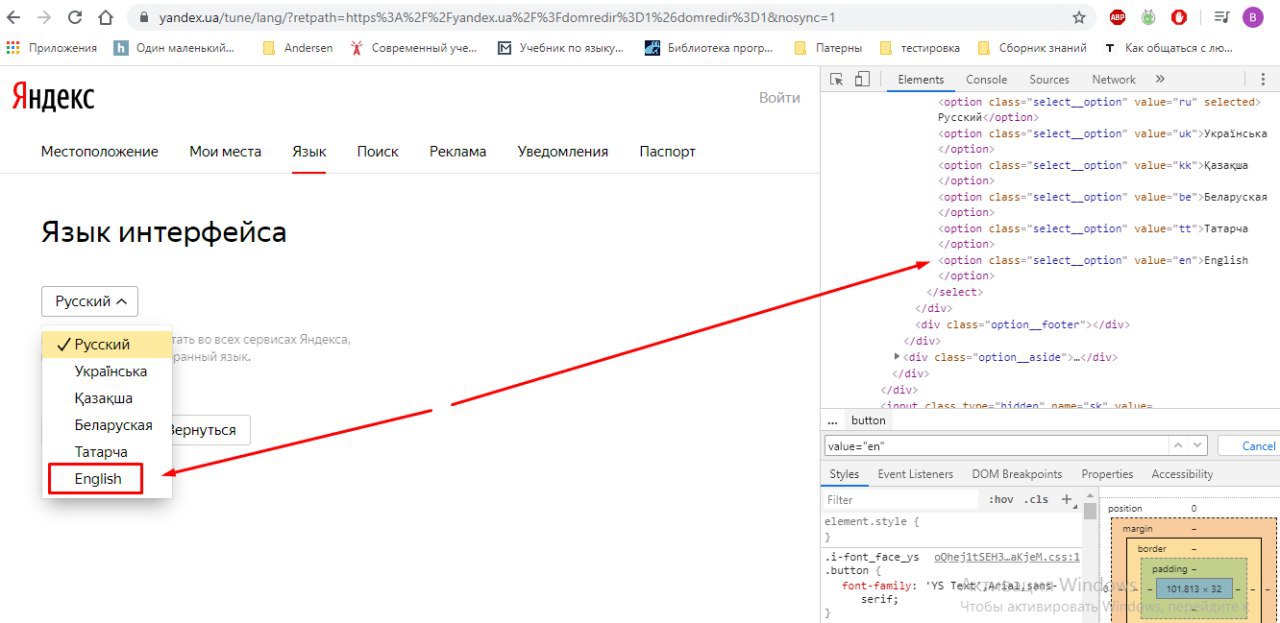Switch to the DevTools Network tab
The height and width of the screenshot is (623, 1280).
[x=1113, y=79]
